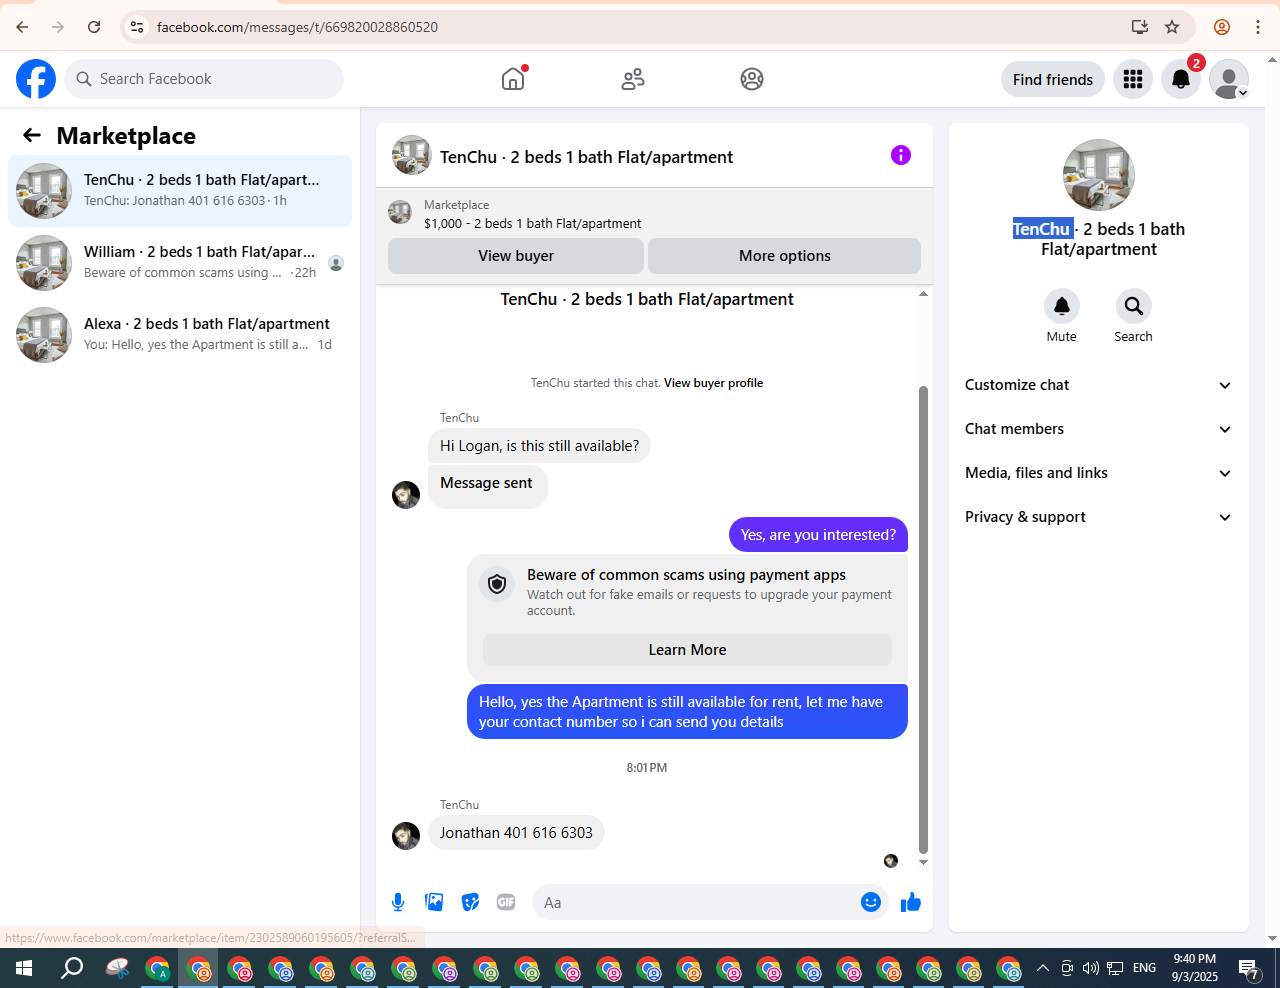Open the Friends icon in top navigation

point(633,79)
